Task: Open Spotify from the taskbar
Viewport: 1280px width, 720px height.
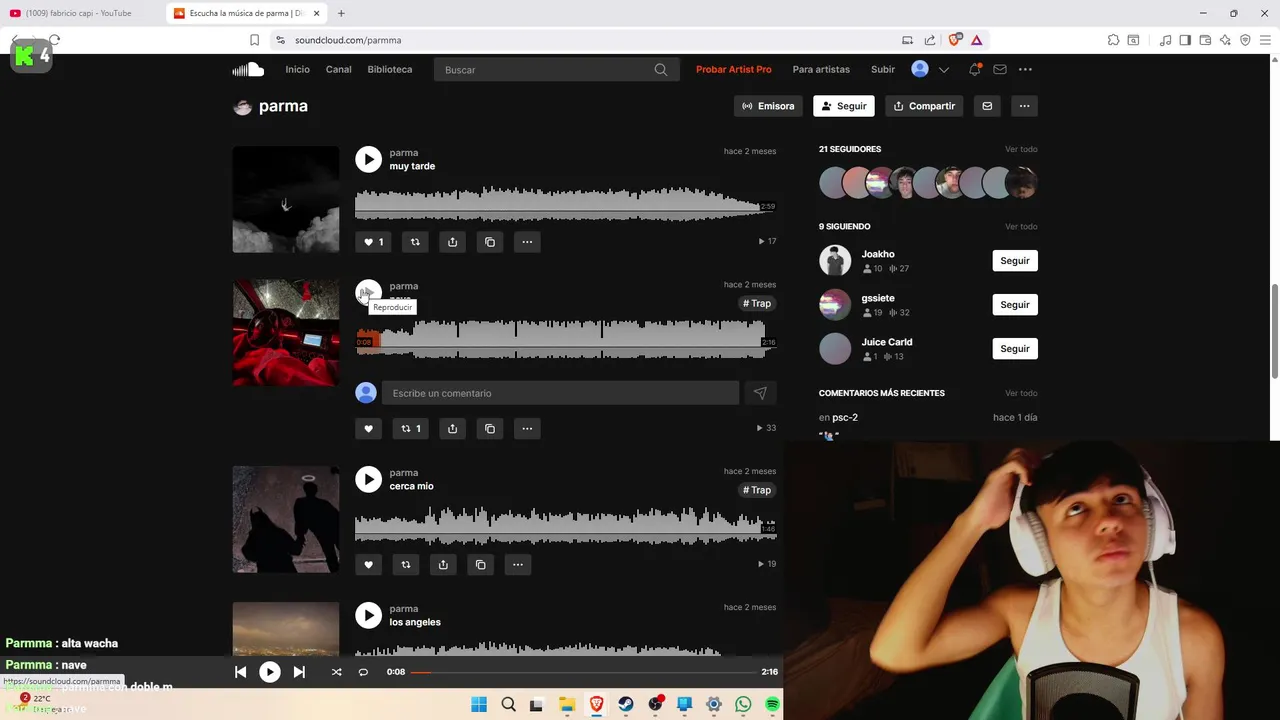Action: click(772, 704)
